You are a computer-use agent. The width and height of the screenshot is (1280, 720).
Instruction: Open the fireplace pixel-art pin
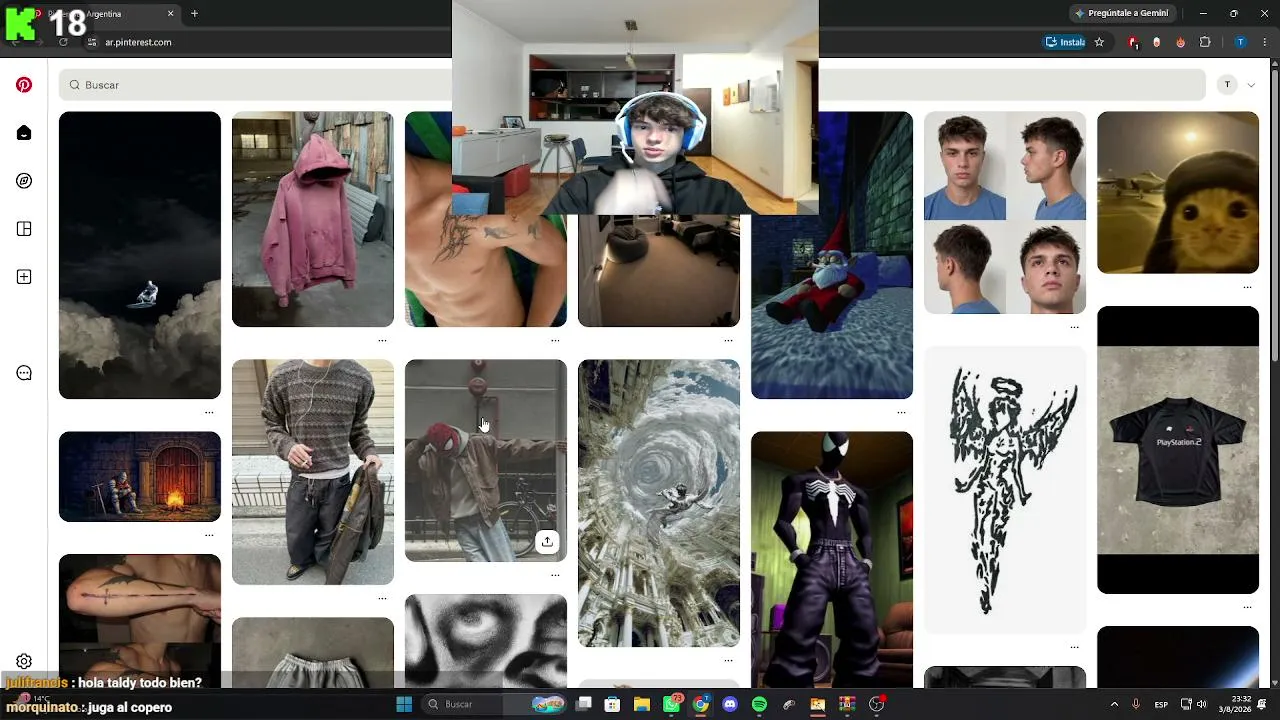pyautogui.click(x=140, y=477)
